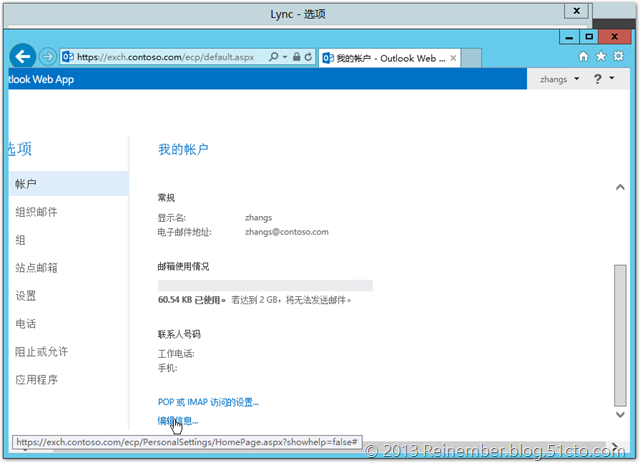Expand the zhangs user dropdown
This screenshot has width=640, height=463.
click(x=559, y=79)
